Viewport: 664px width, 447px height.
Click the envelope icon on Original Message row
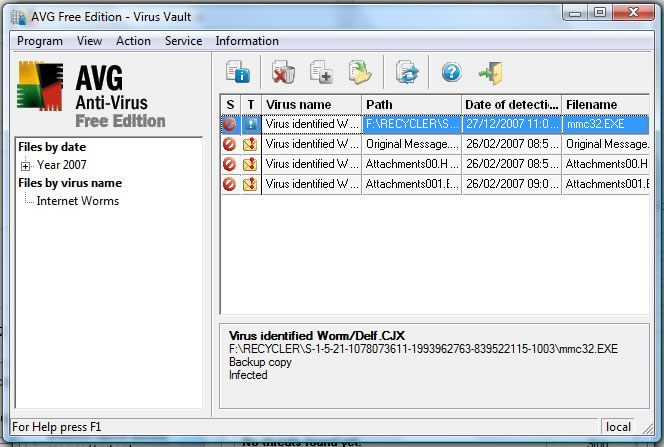250,144
